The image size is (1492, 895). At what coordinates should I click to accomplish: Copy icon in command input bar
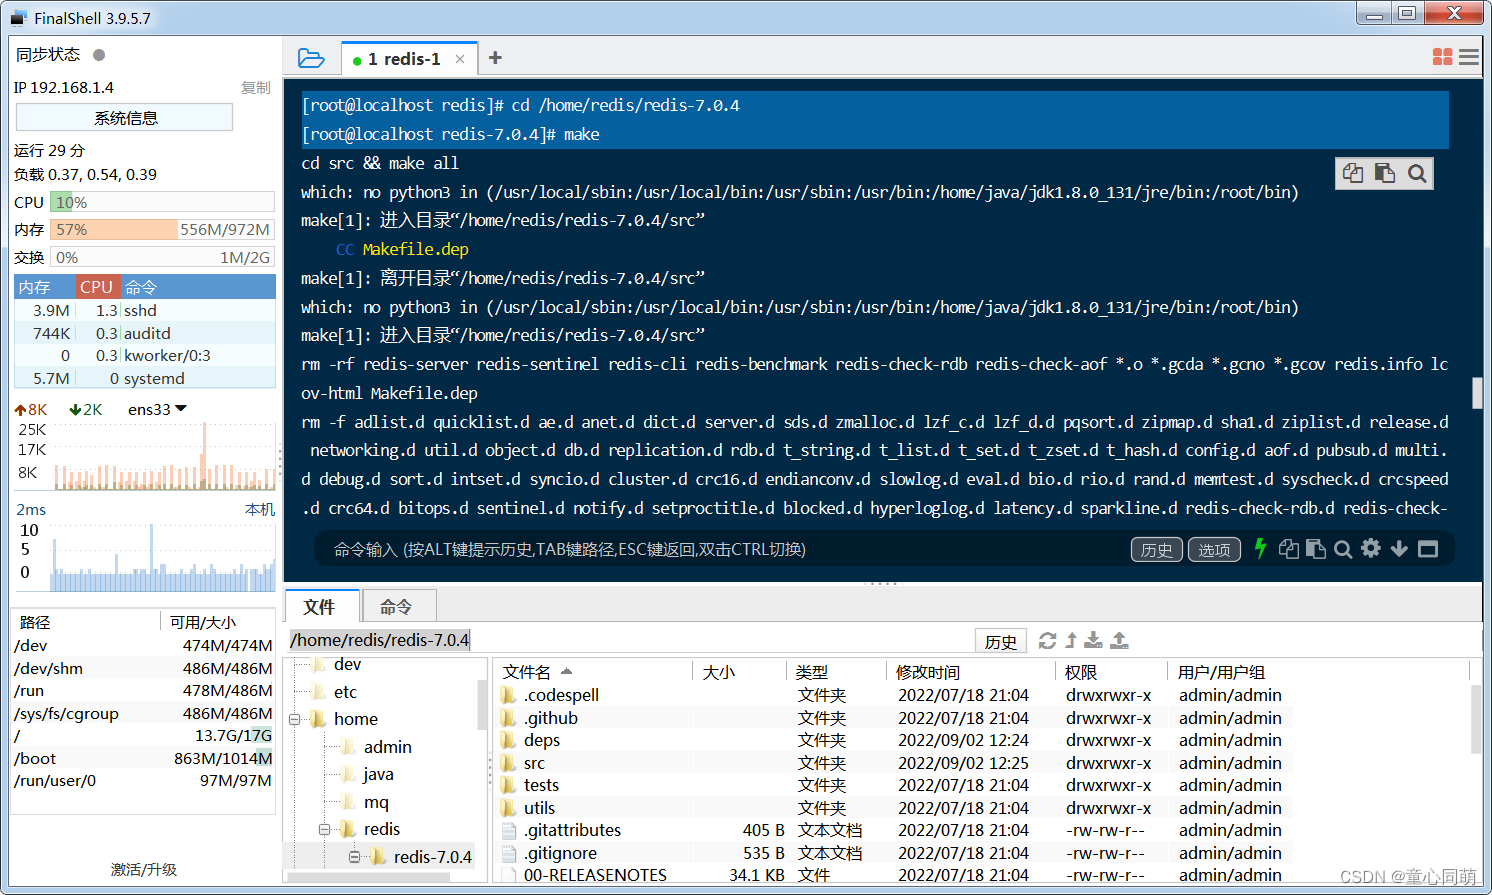(x=1289, y=548)
